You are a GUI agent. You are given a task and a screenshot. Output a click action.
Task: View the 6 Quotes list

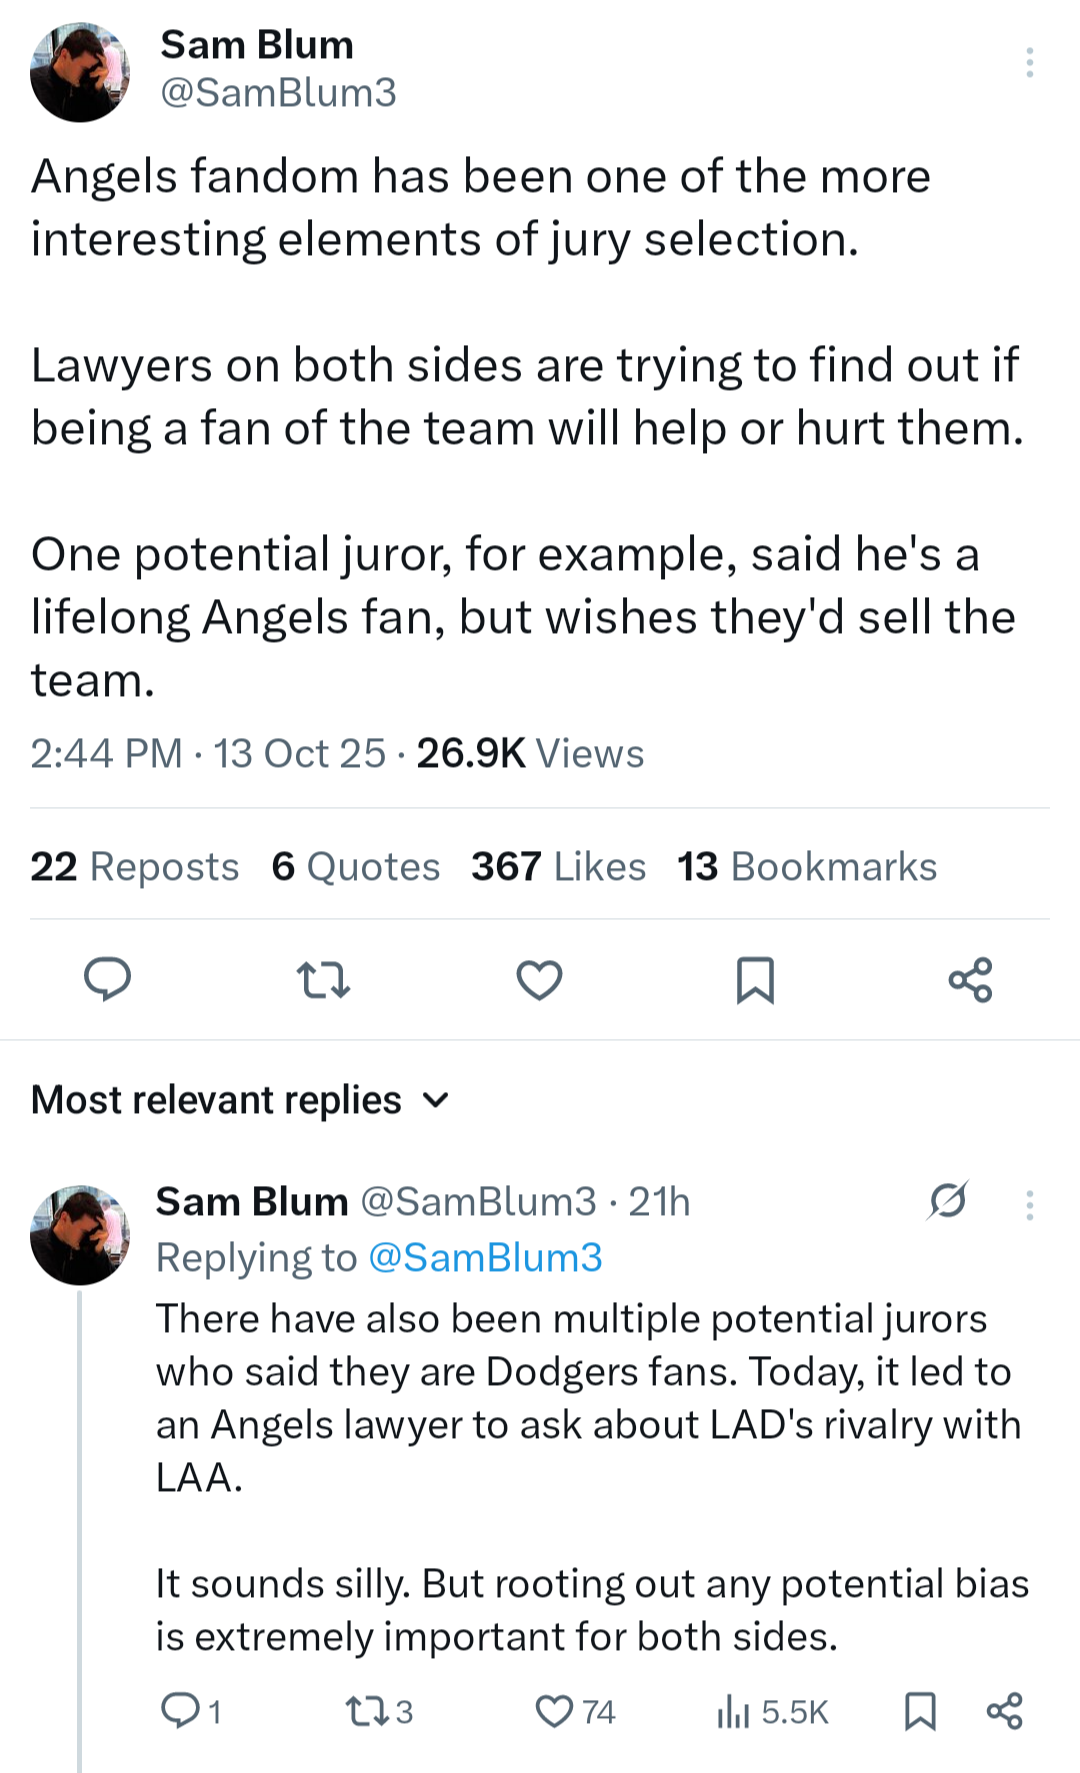(x=355, y=866)
